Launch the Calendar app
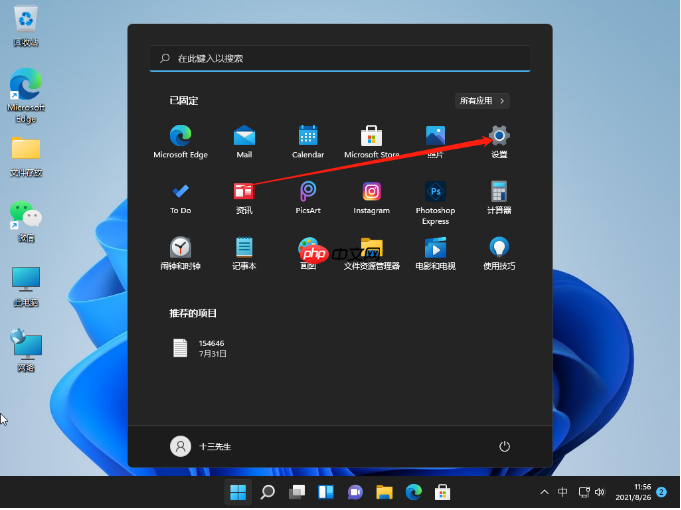Screen dimensions: 681x510 click(308, 142)
